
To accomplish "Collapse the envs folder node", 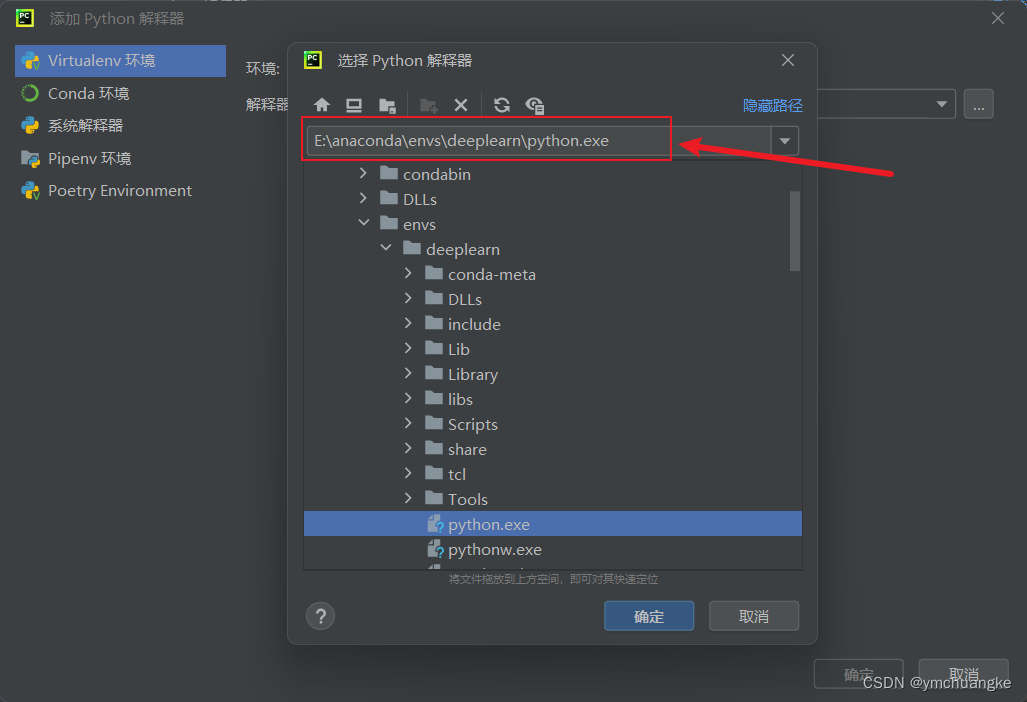I will click(364, 224).
